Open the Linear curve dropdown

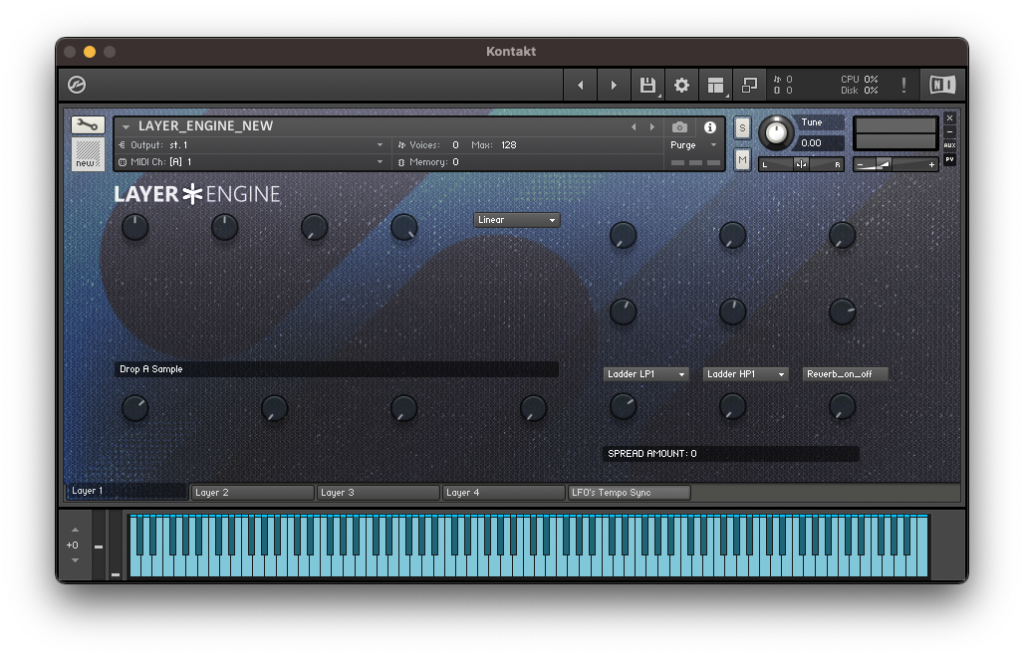pyautogui.click(x=516, y=220)
